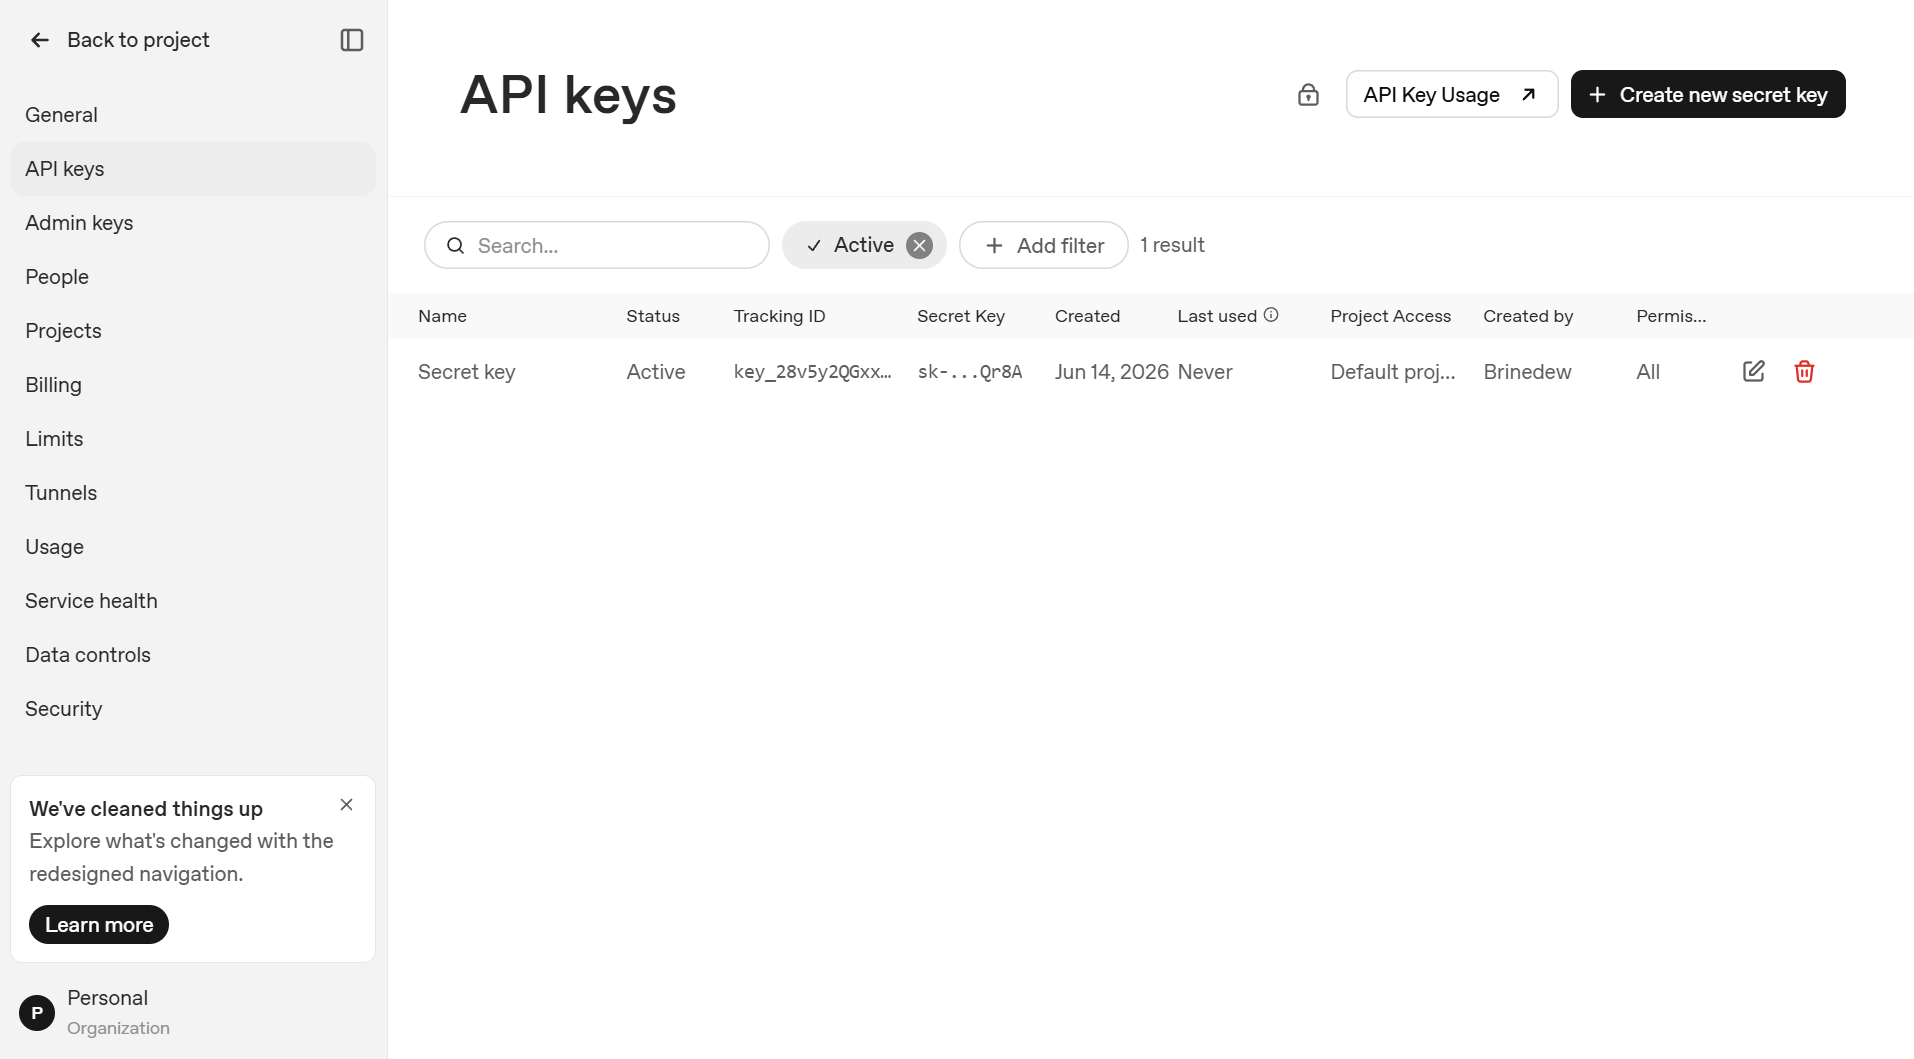Dismiss the cleaned things up notice
1914x1059 pixels.
pyautogui.click(x=346, y=804)
